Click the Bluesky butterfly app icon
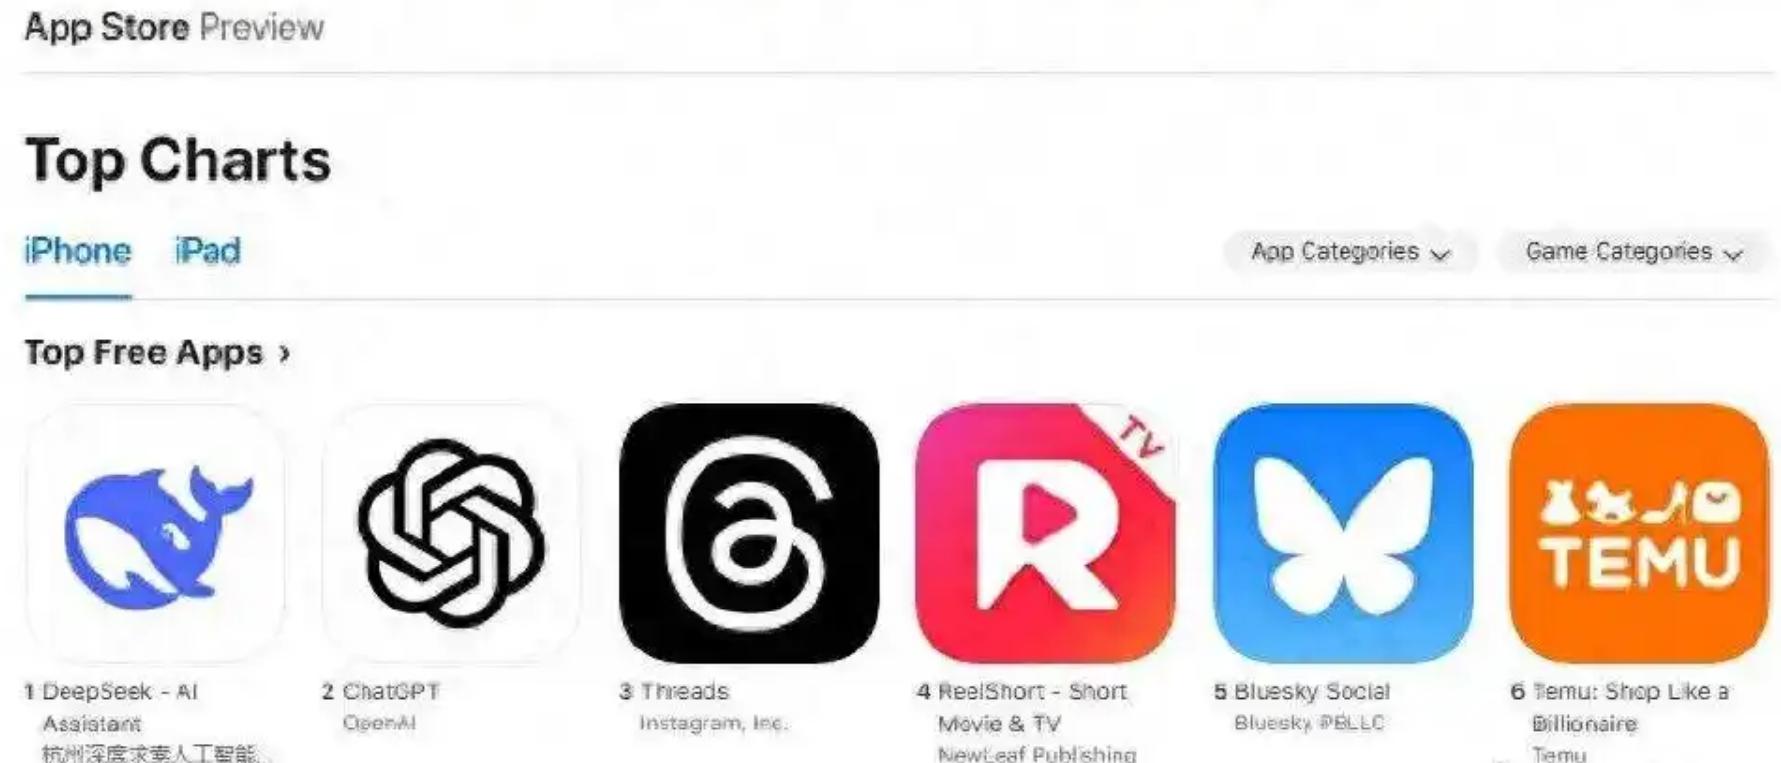The height and width of the screenshot is (763, 1781). [x=1342, y=533]
